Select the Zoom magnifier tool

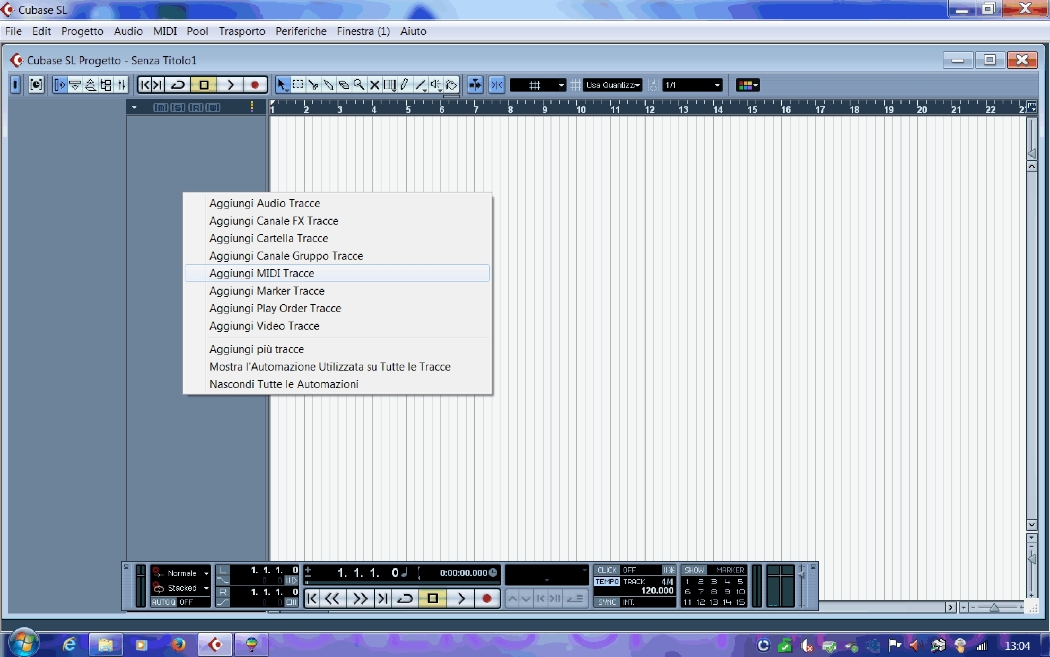point(360,85)
